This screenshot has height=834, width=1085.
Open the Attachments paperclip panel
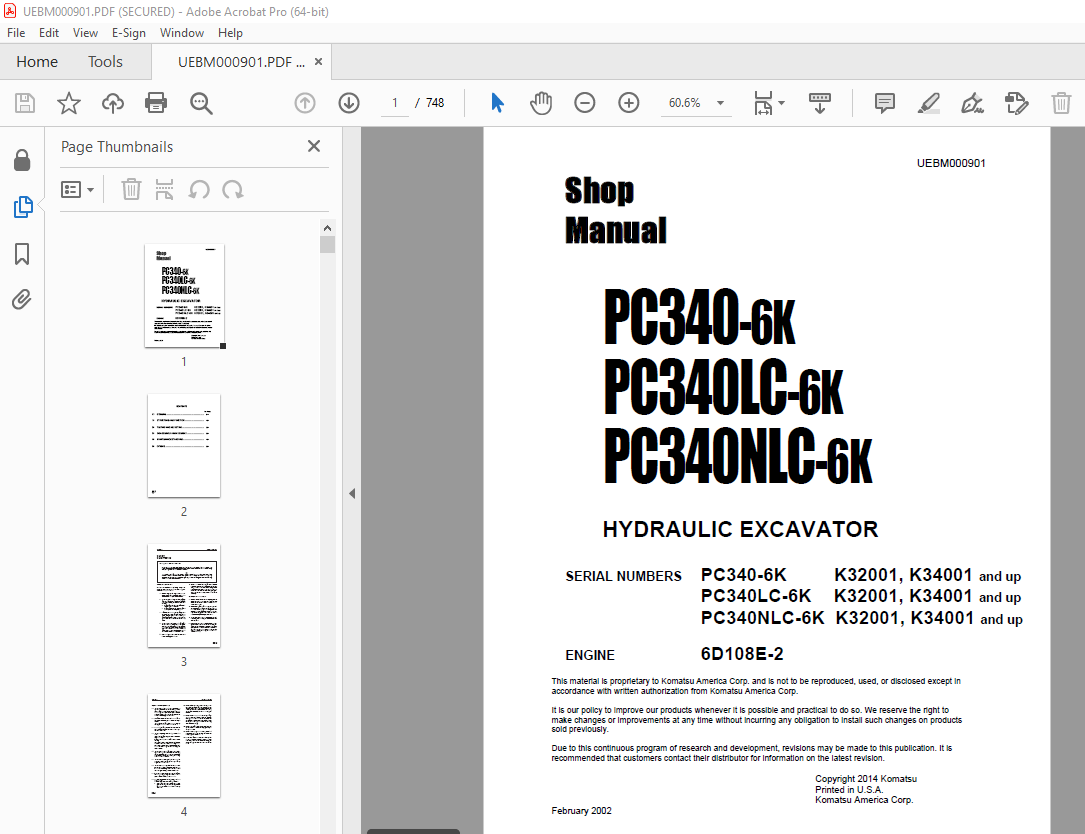(x=22, y=300)
